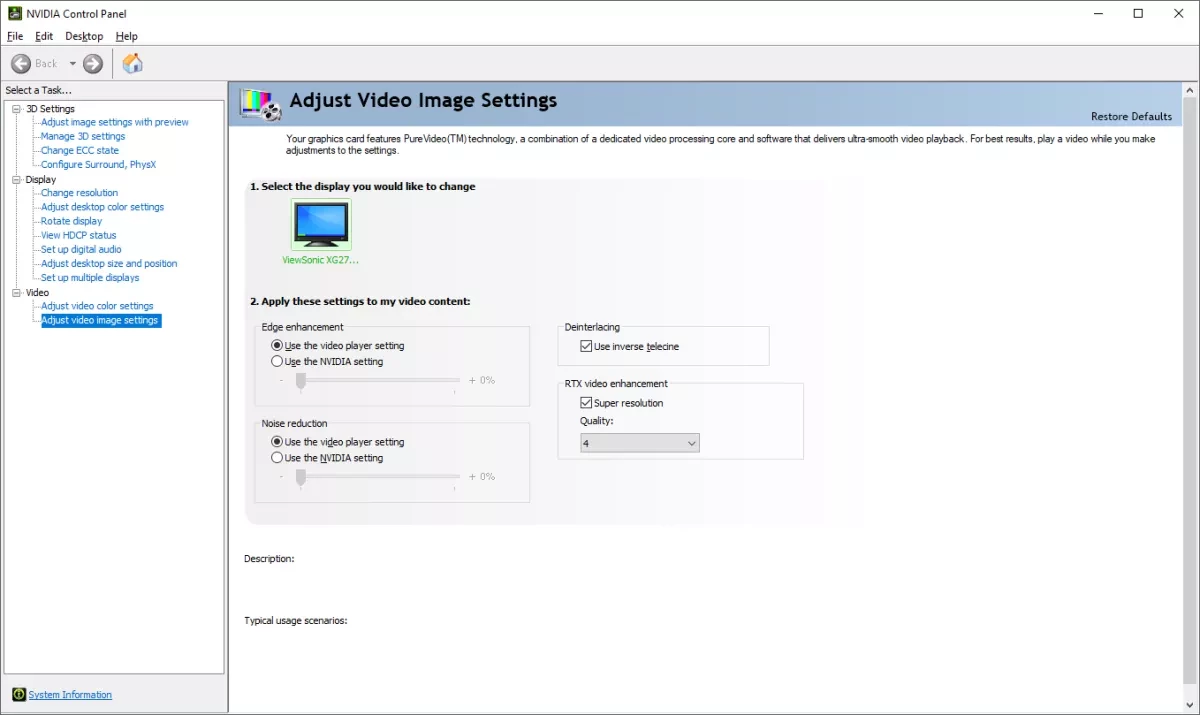
Task: Open the Edit menu
Action: (44, 36)
